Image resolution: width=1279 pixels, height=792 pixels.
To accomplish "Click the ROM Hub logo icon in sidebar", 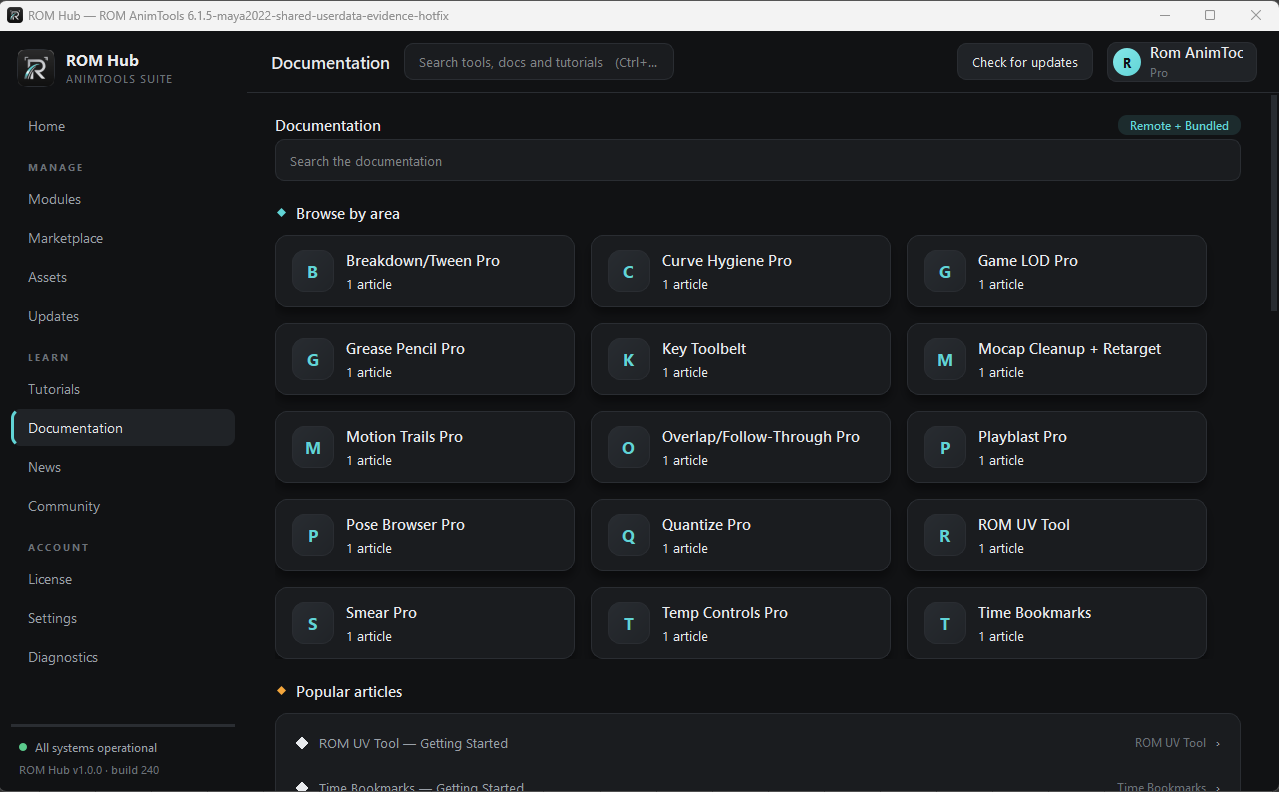I will (36, 68).
